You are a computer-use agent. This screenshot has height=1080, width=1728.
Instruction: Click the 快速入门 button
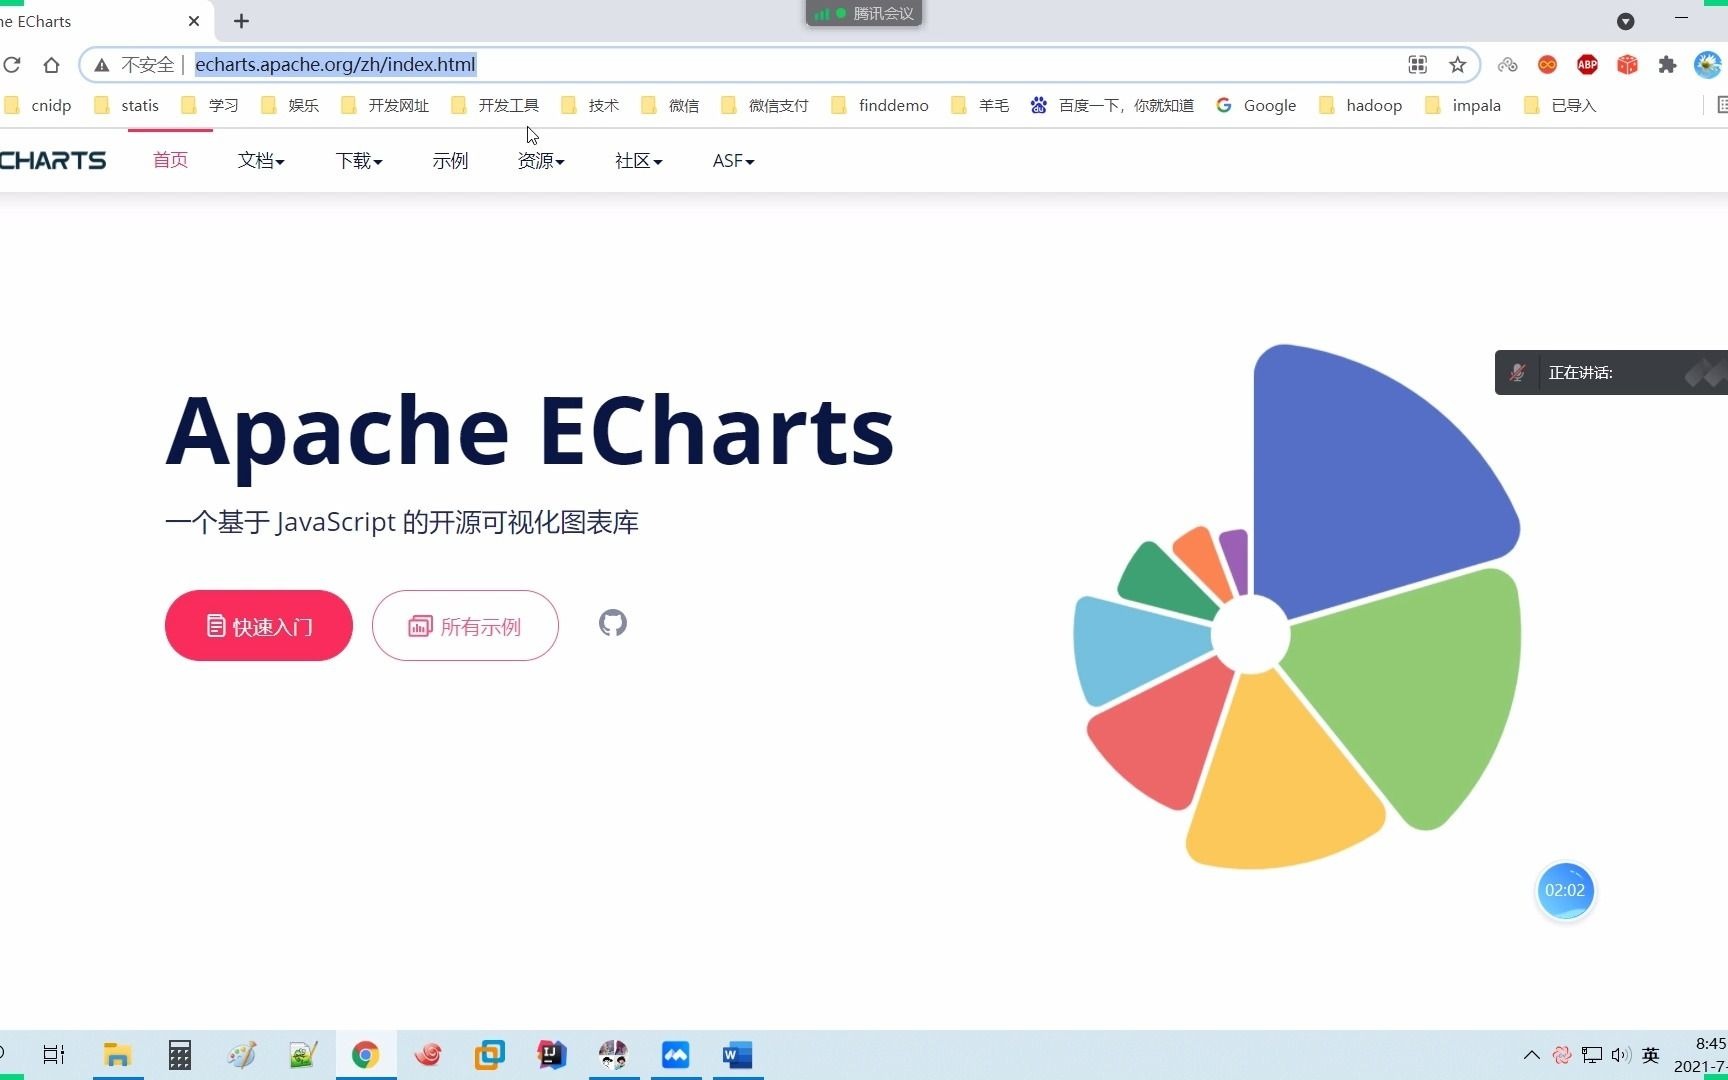tap(259, 626)
